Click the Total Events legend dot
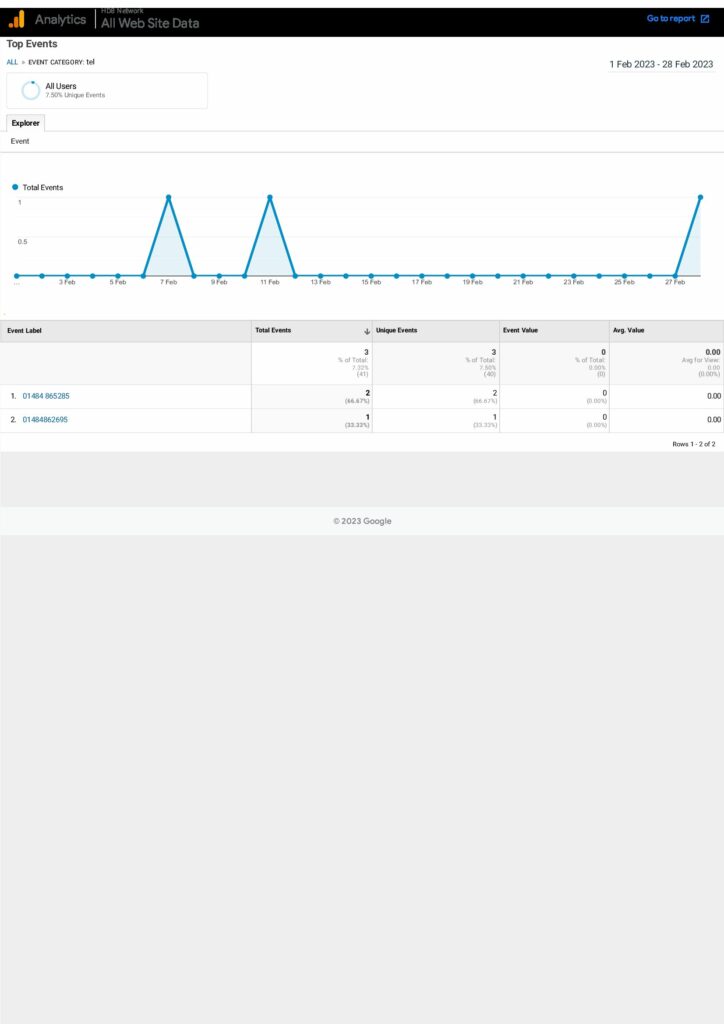The height and width of the screenshot is (1024, 724). point(15,187)
